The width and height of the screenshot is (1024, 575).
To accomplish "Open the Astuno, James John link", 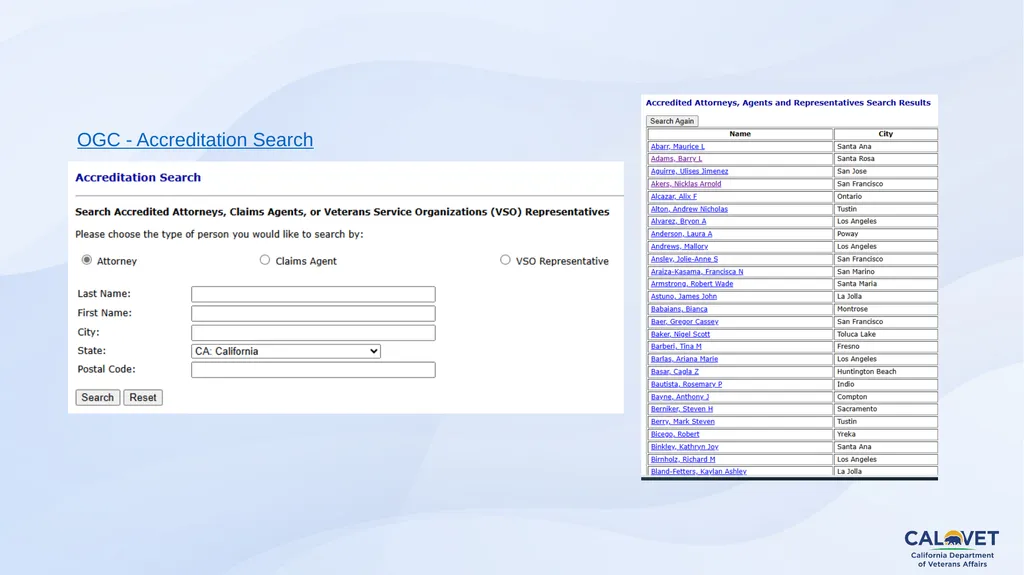I will pyautogui.click(x=683, y=296).
